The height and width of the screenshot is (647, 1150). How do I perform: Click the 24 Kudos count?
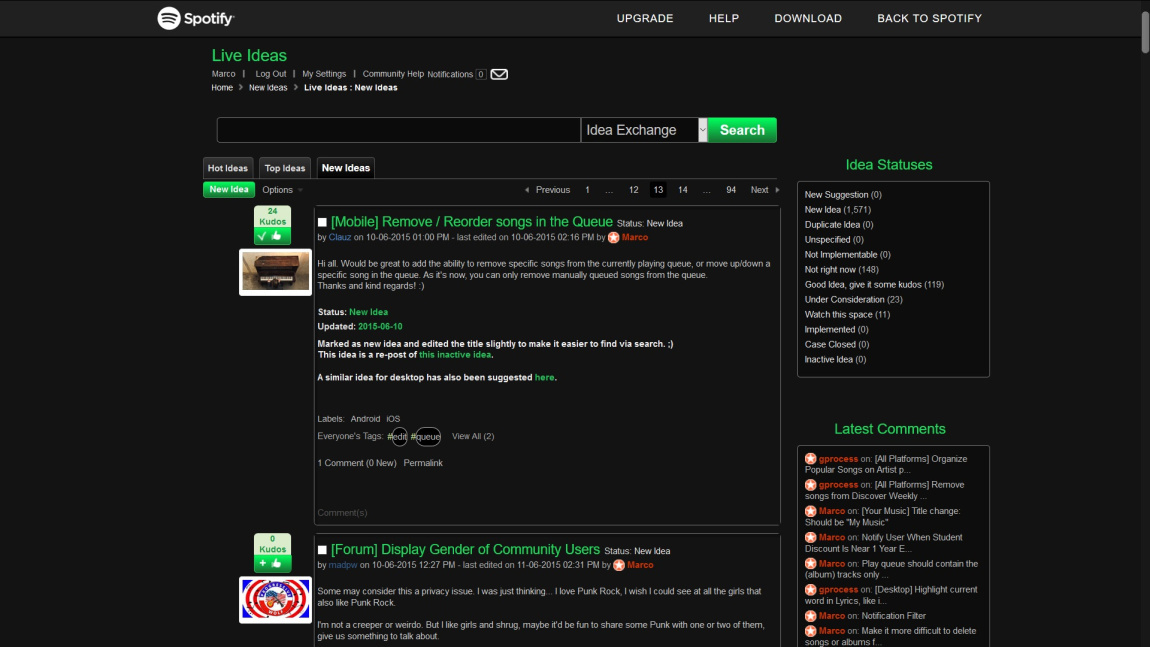272,216
